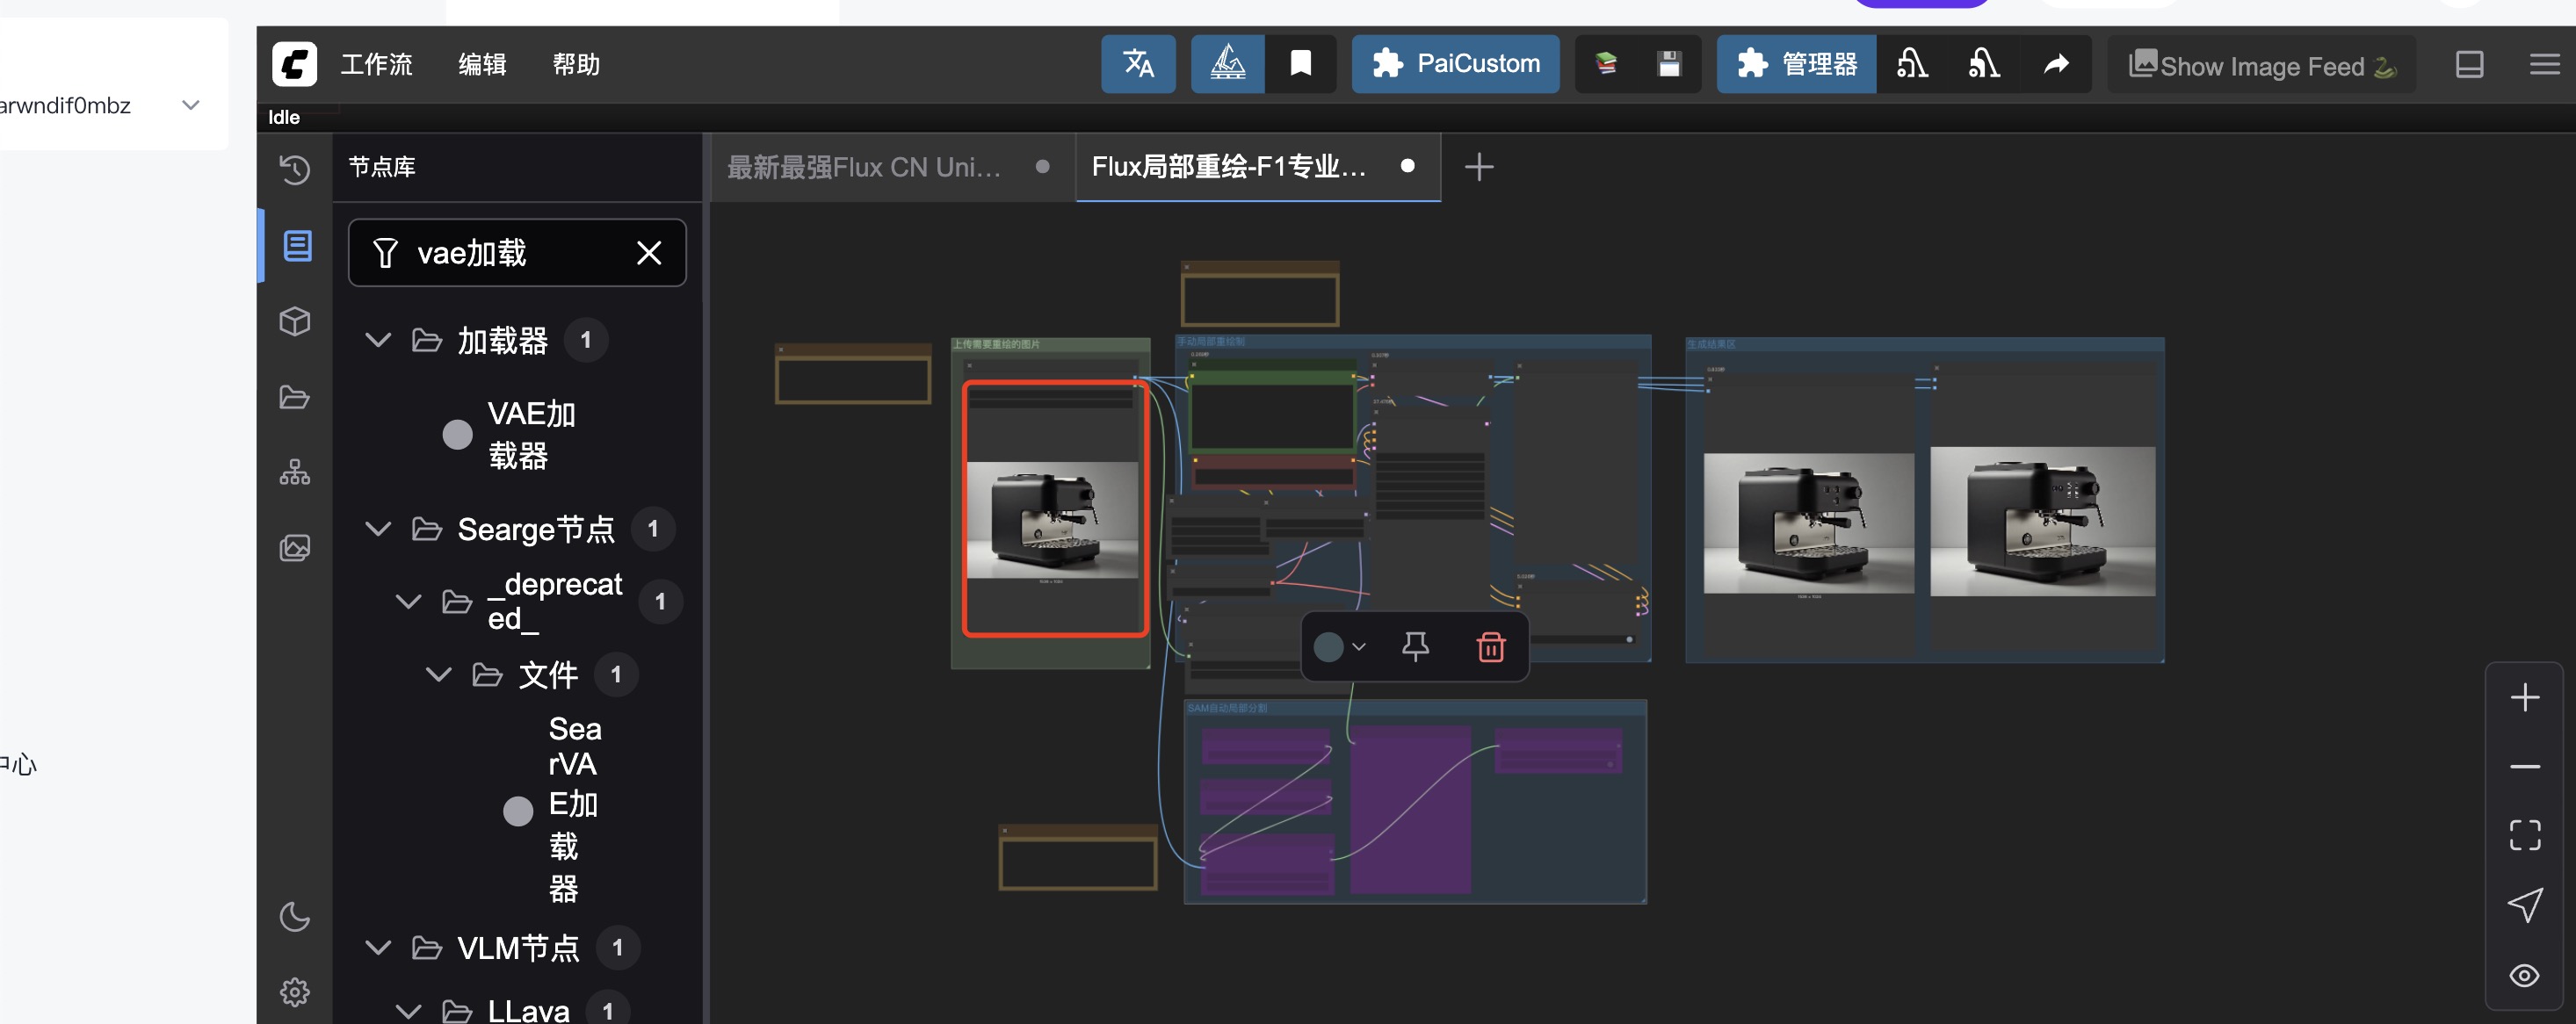Open the 工作流 menu
The height and width of the screenshot is (1024, 2576).
[376, 65]
